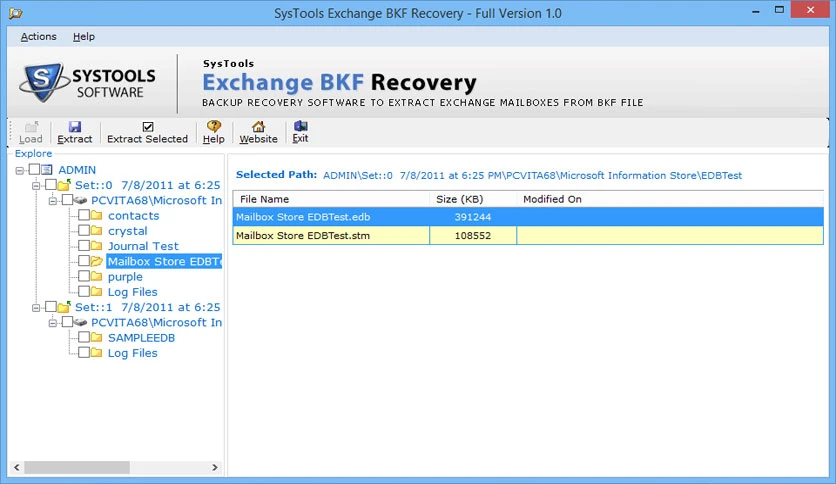Image resolution: width=836 pixels, height=484 pixels.
Task: Collapse the PCVITA68 node under Set::1
Action: coord(53,323)
